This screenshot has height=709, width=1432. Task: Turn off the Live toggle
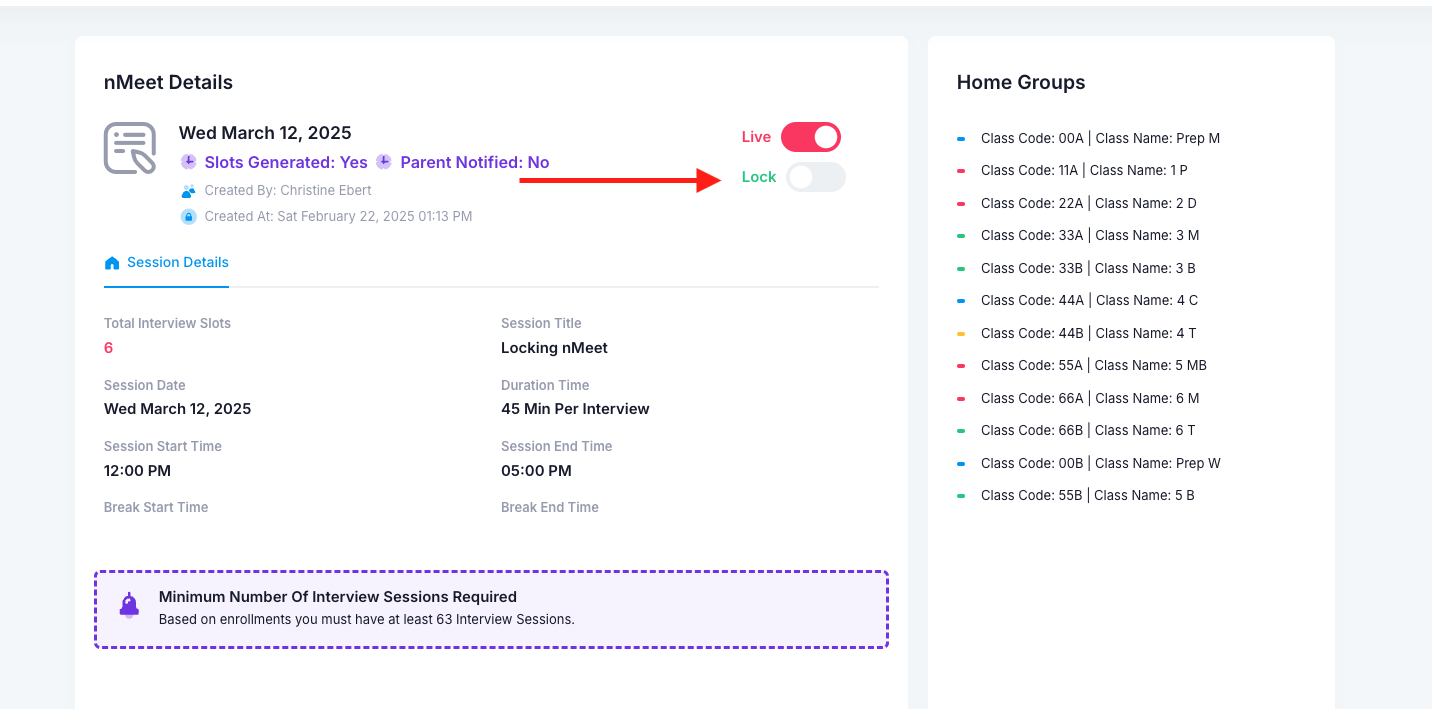click(x=811, y=137)
